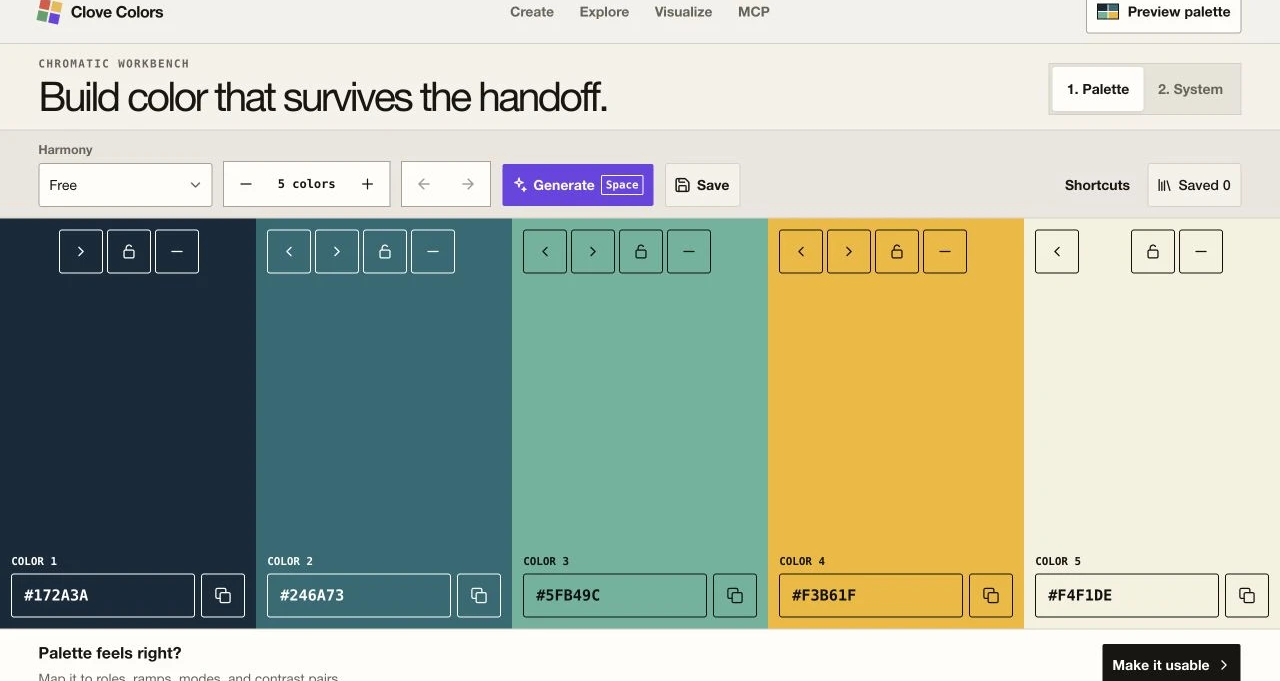The width and height of the screenshot is (1280, 681).
Task: Open the Explore nav item
Action: (x=604, y=12)
